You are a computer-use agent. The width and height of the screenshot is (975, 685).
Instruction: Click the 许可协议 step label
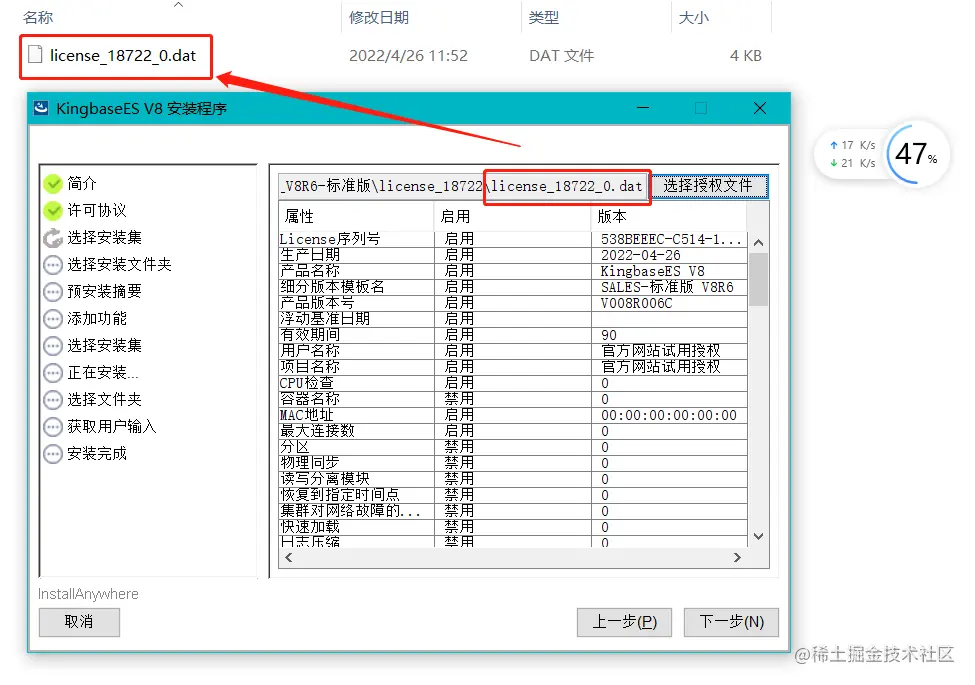pyautogui.click(x=97, y=211)
